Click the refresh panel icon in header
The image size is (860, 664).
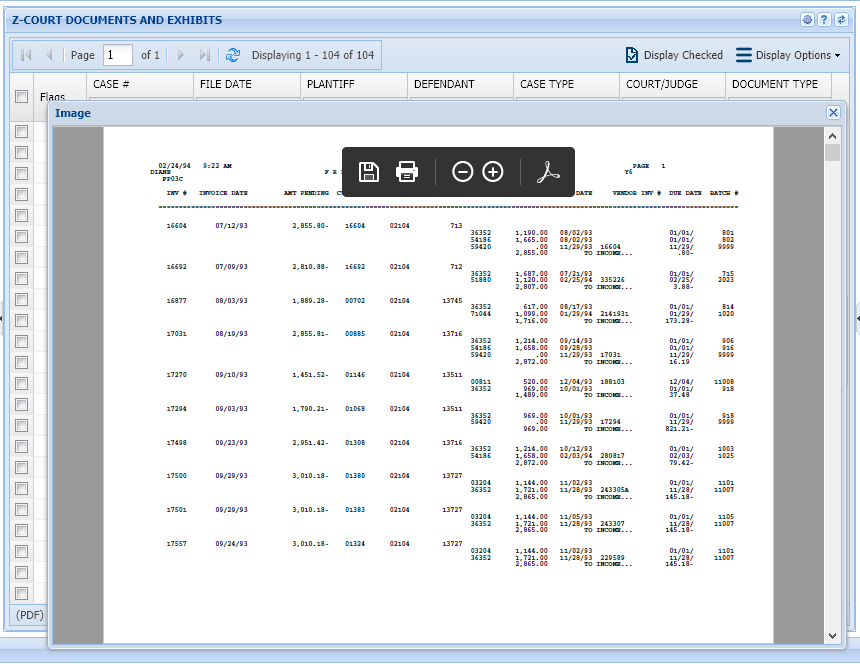coord(841,20)
